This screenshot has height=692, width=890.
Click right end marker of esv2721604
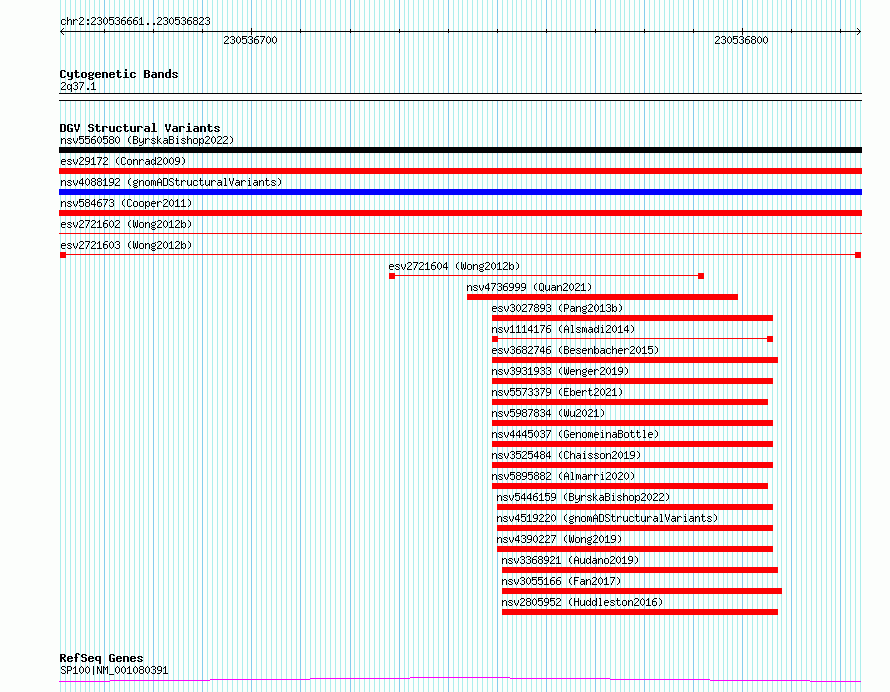[701, 276]
